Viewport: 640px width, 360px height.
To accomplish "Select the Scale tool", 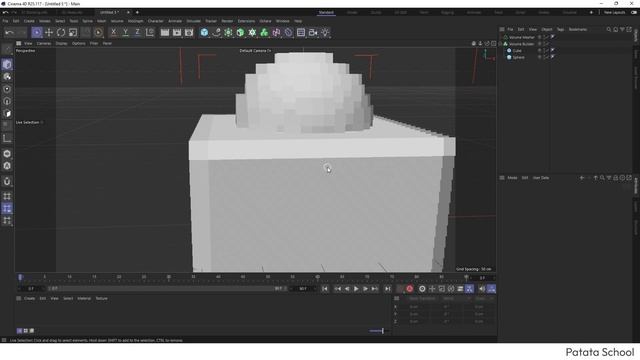I will [x=73, y=32].
